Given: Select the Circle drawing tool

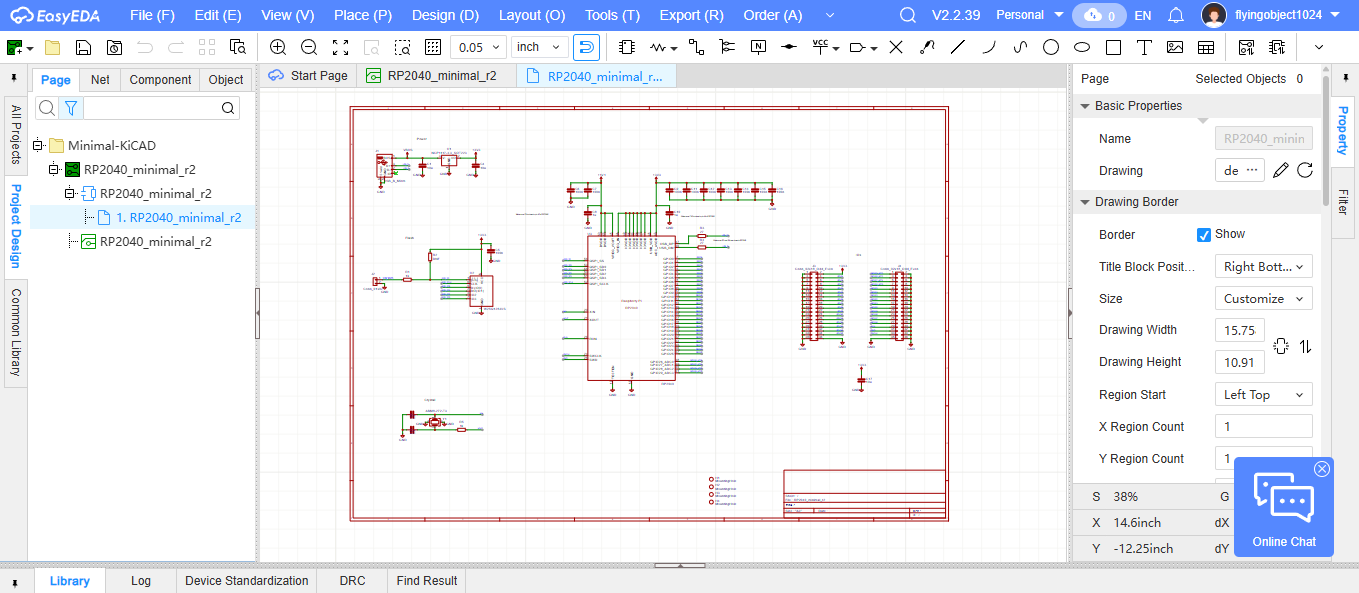Looking at the screenshot, I should 1051,47.
